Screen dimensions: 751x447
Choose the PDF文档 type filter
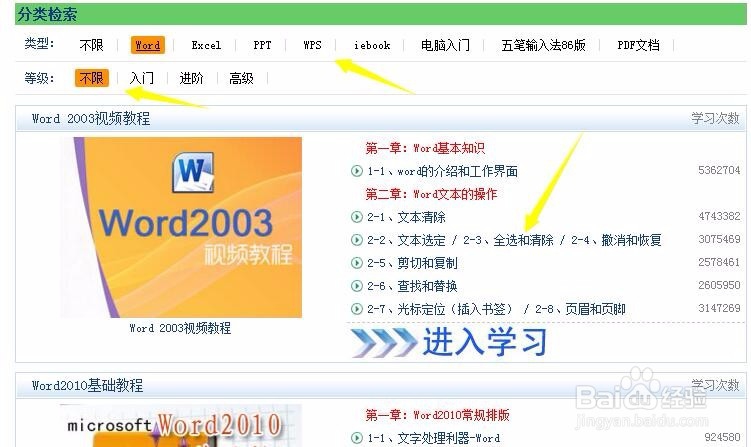(638, 45)
